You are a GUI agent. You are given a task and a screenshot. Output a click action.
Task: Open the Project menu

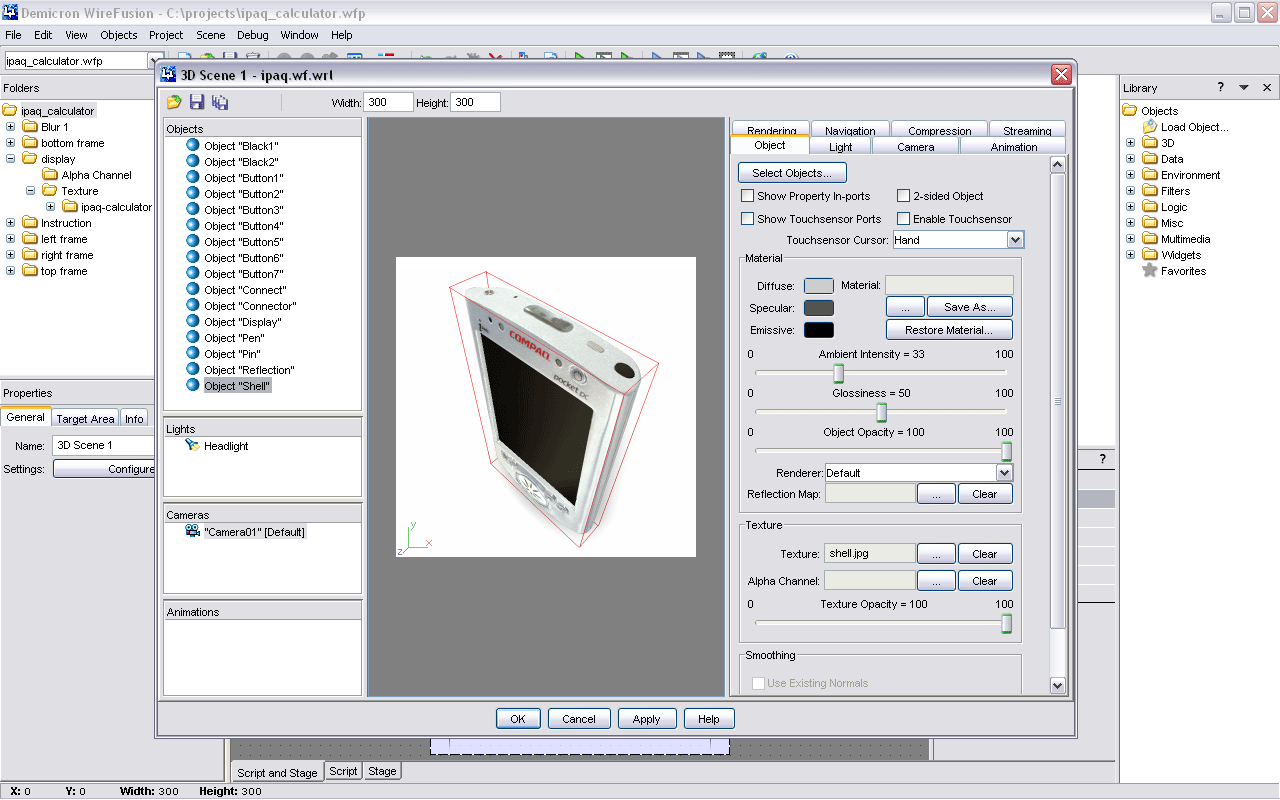click(166, 35)
